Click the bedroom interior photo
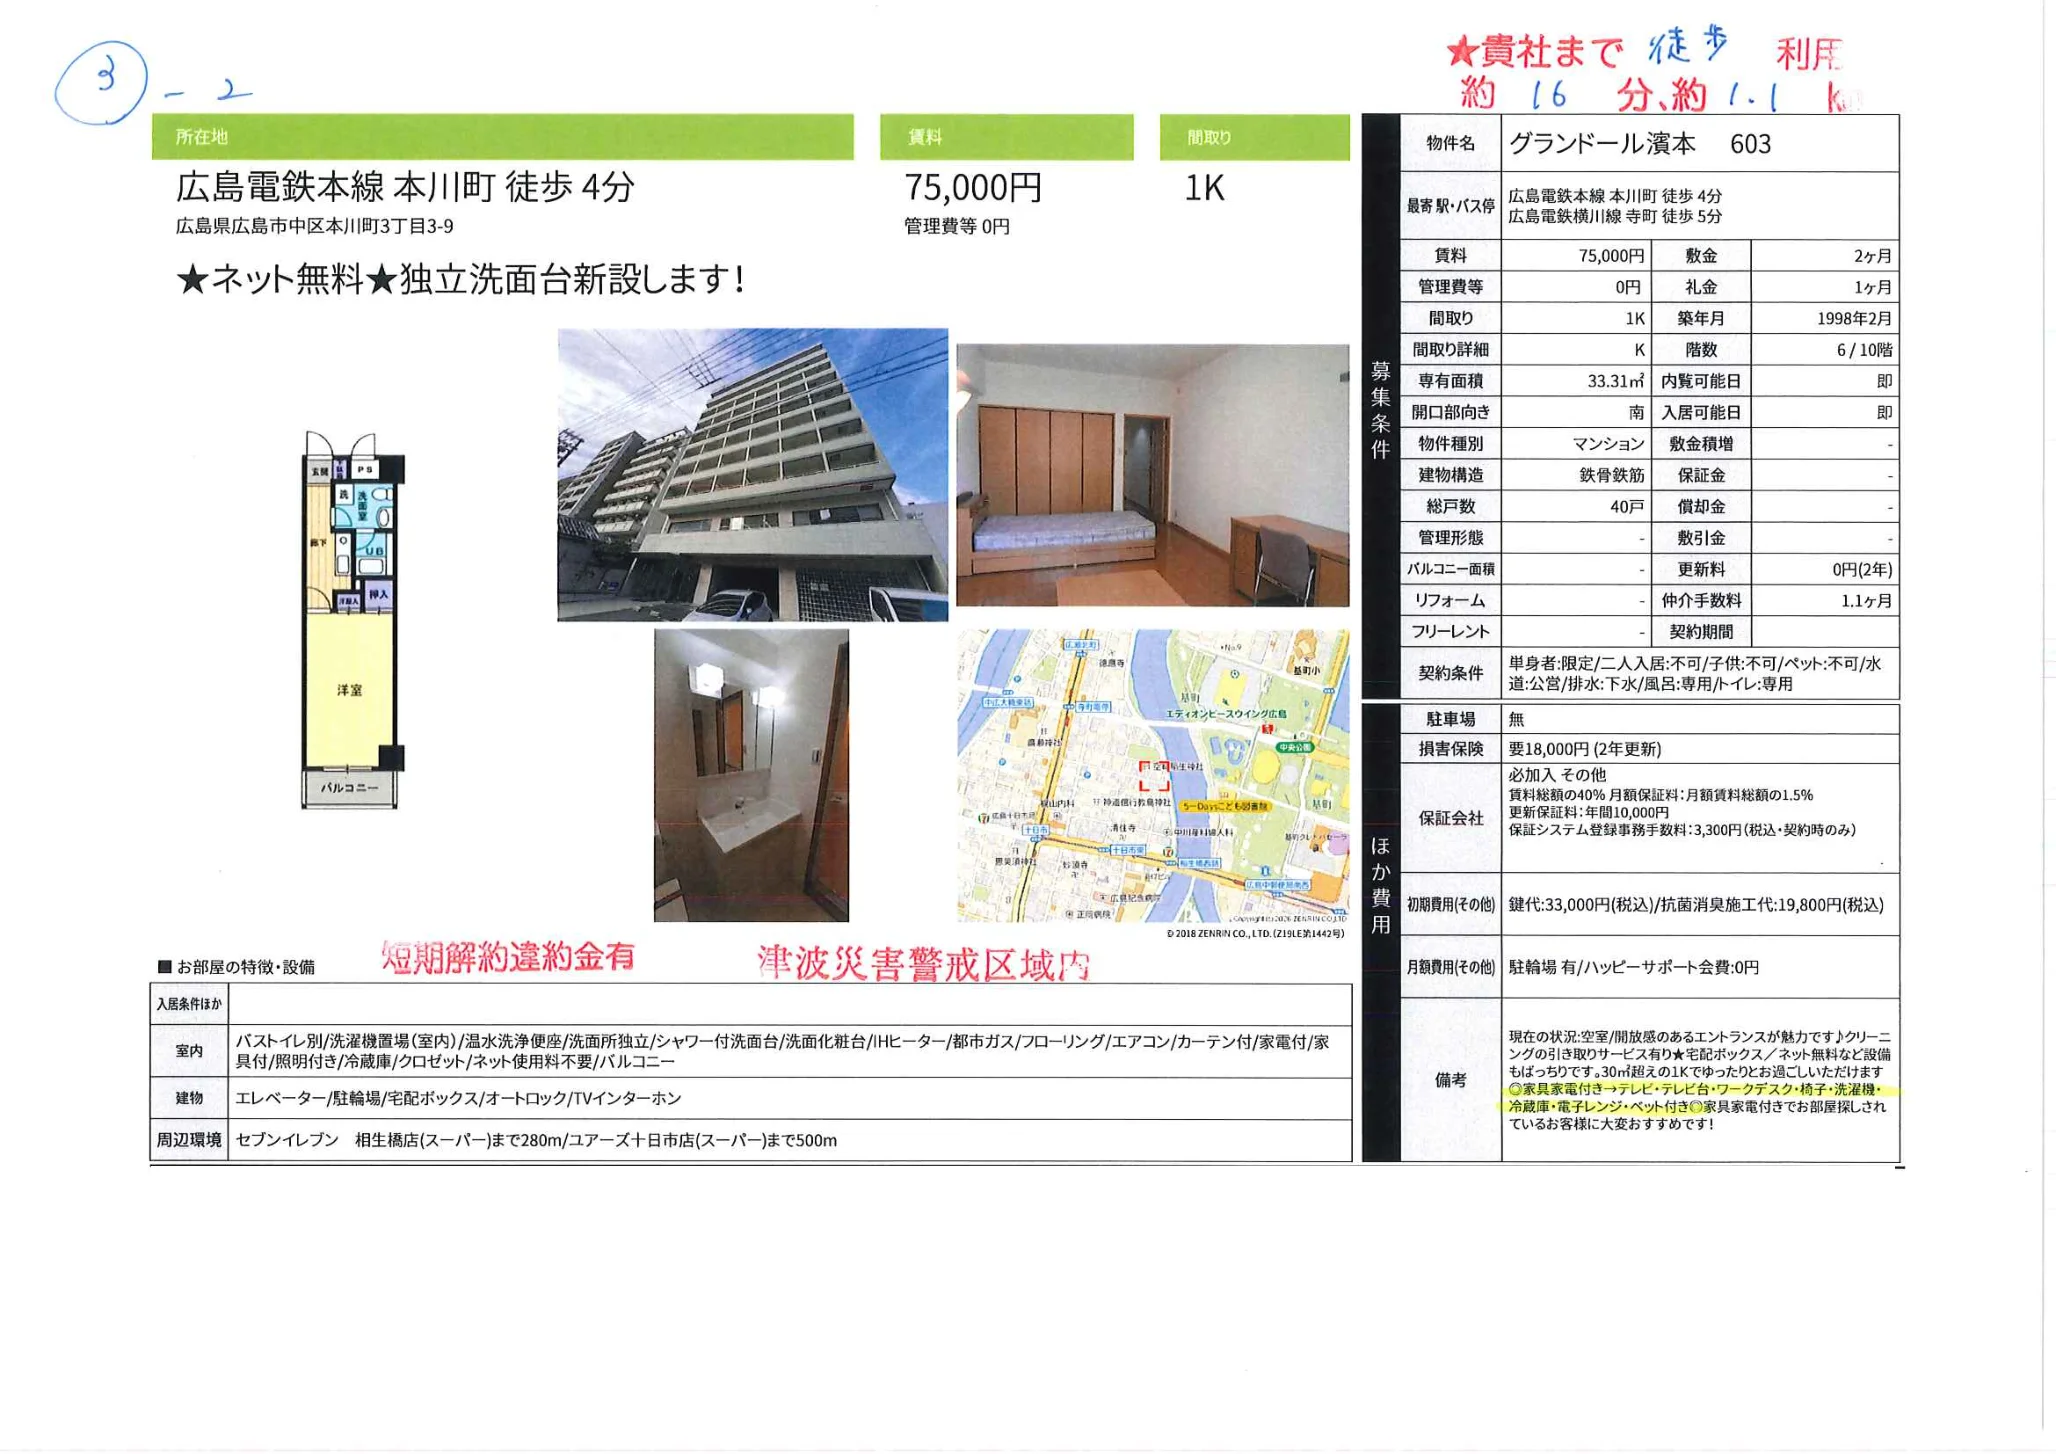Screen dimensions: 2056x1454 pos(1152,474)
